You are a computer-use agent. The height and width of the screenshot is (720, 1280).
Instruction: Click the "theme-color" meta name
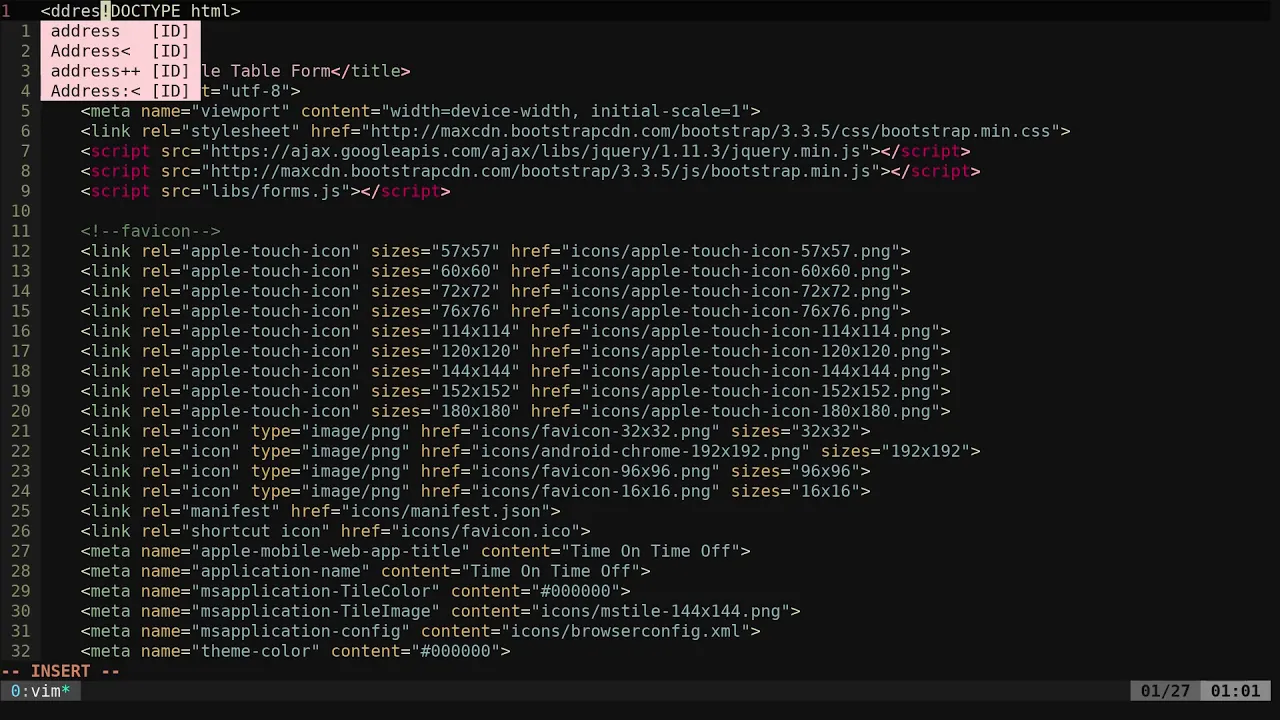tap(255, 651)
